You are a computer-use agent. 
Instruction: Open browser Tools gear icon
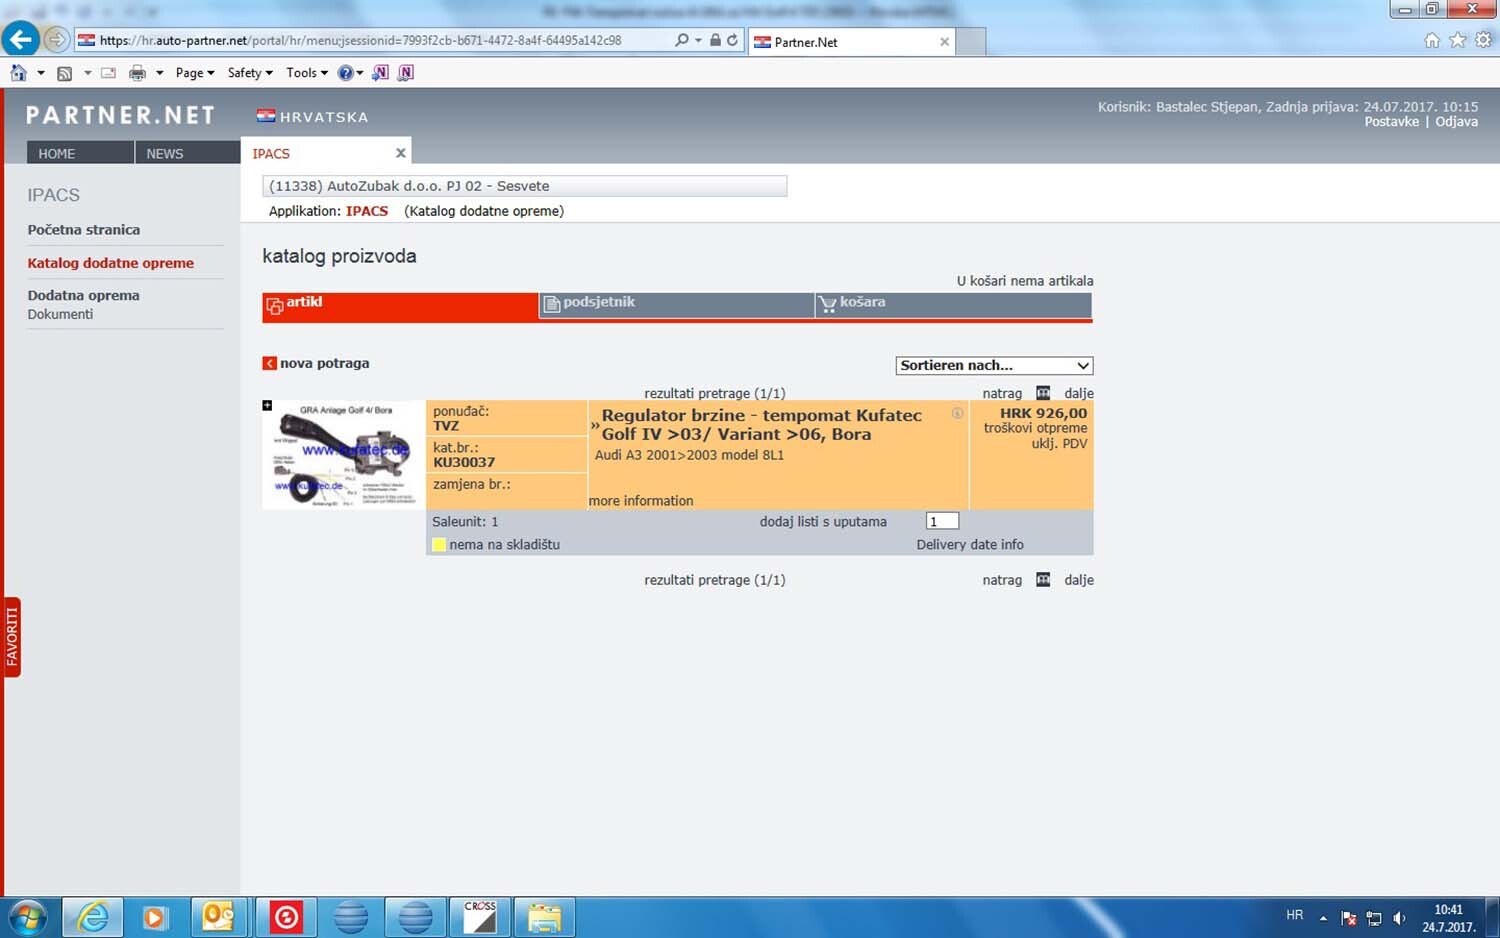(1483, 40)
